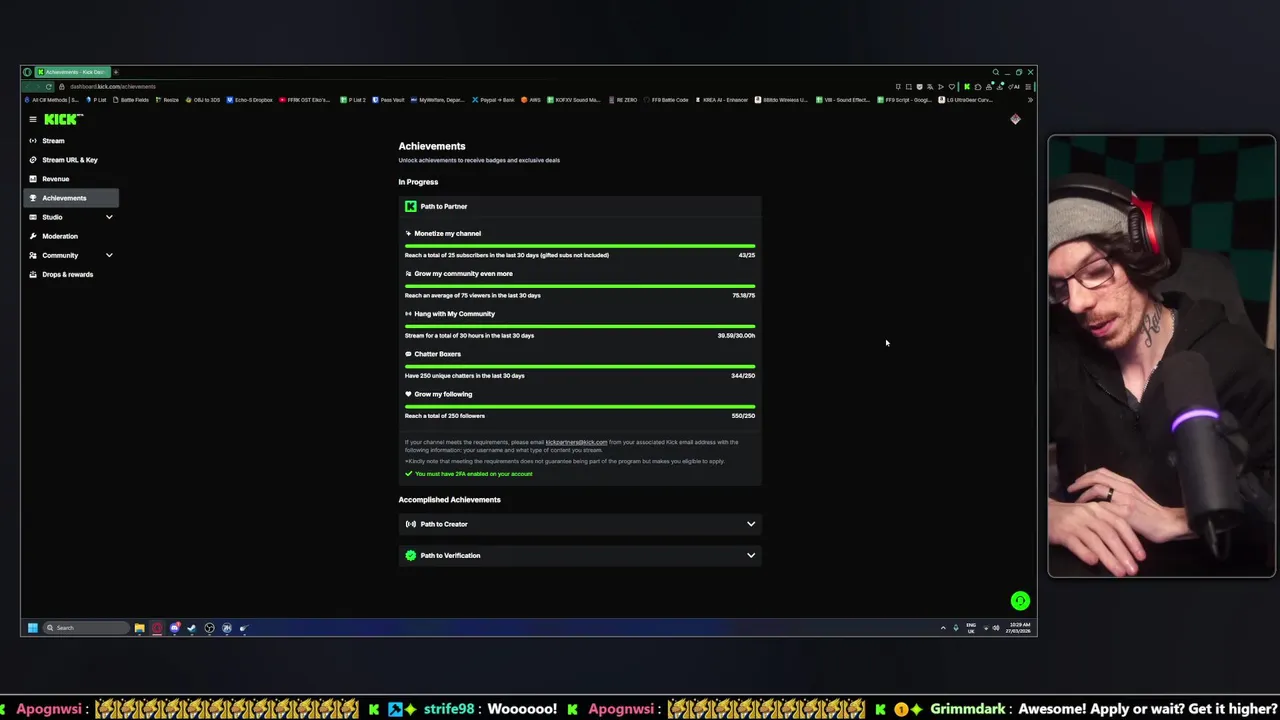The width and height of the screenshot is (1280, 720).
Task: Click the Monetize my channel icon
Action: (408, 233)
